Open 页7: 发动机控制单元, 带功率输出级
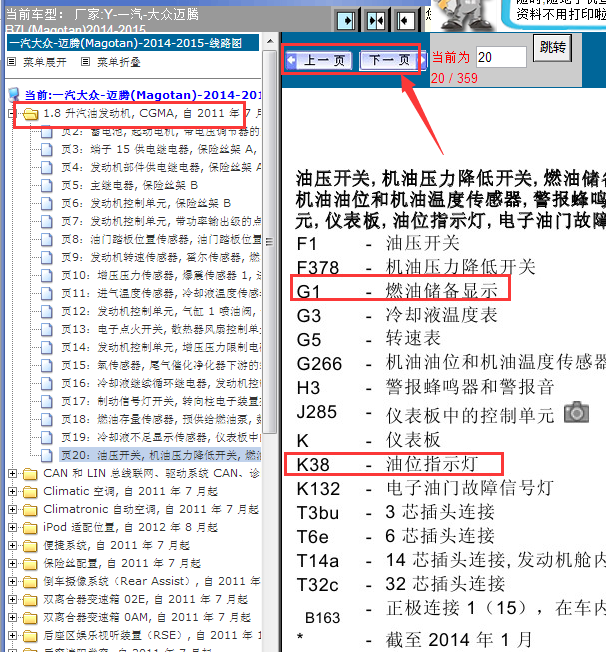 [161, 221]
